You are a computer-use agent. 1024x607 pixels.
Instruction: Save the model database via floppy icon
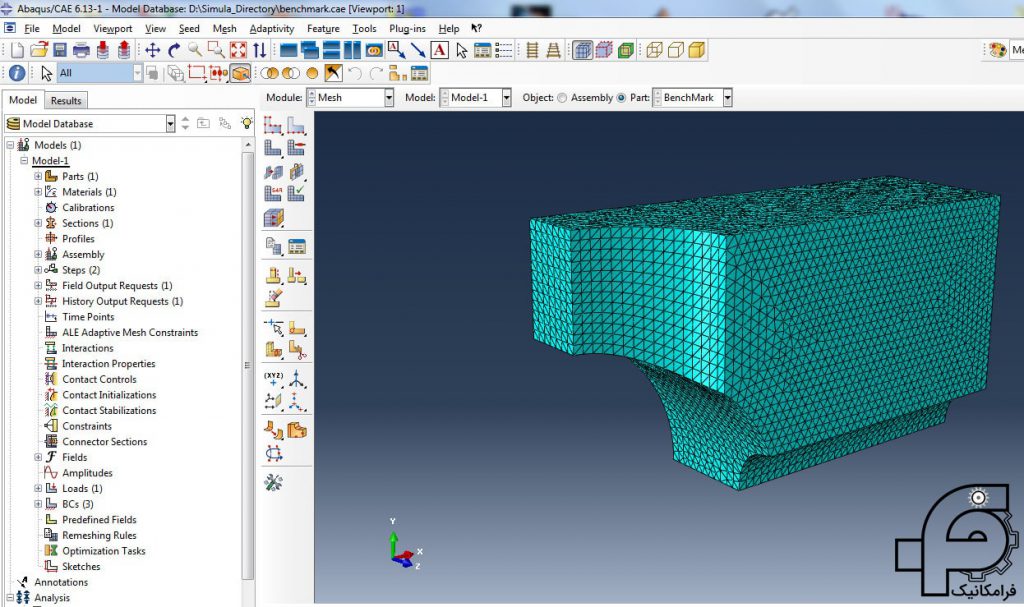(x=60, y=50)
